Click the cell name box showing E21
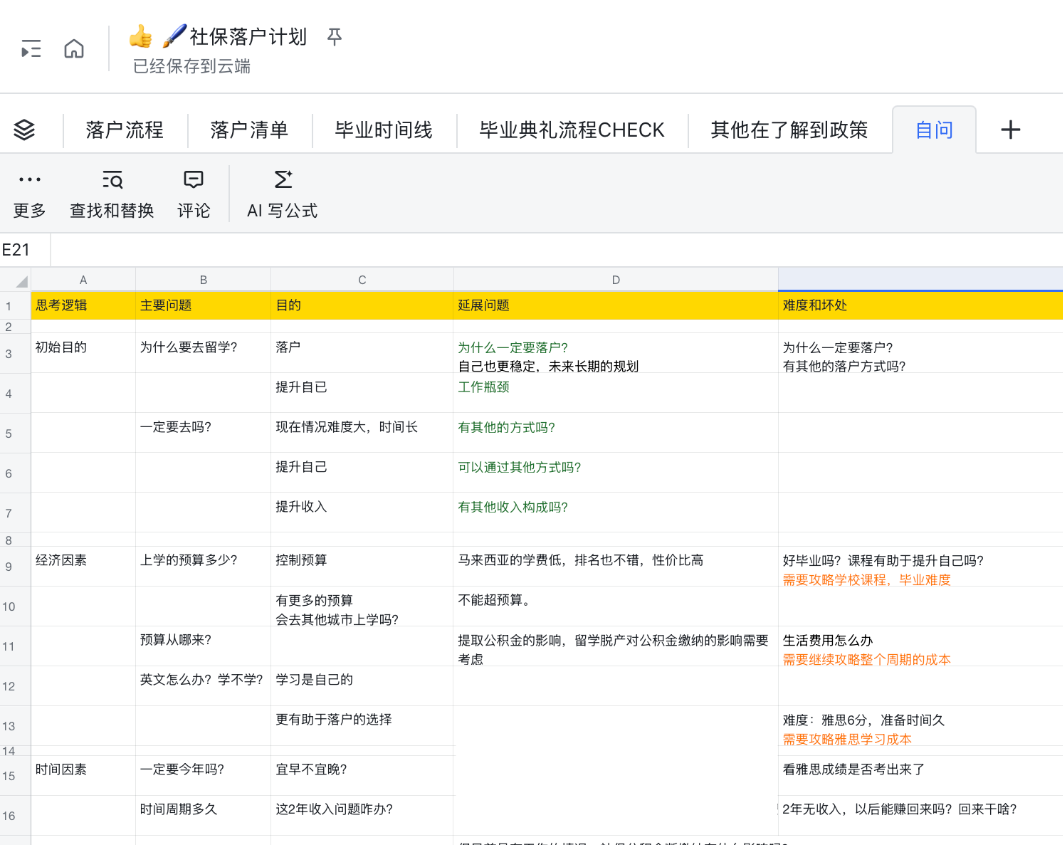1063x845 pixels. tap(25, 250)
